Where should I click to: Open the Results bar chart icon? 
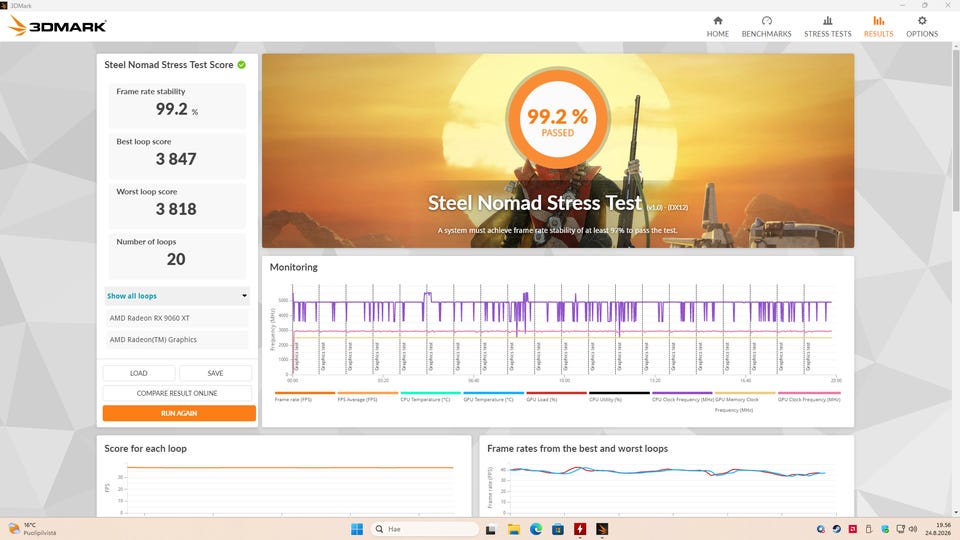(x=879, y=21)
